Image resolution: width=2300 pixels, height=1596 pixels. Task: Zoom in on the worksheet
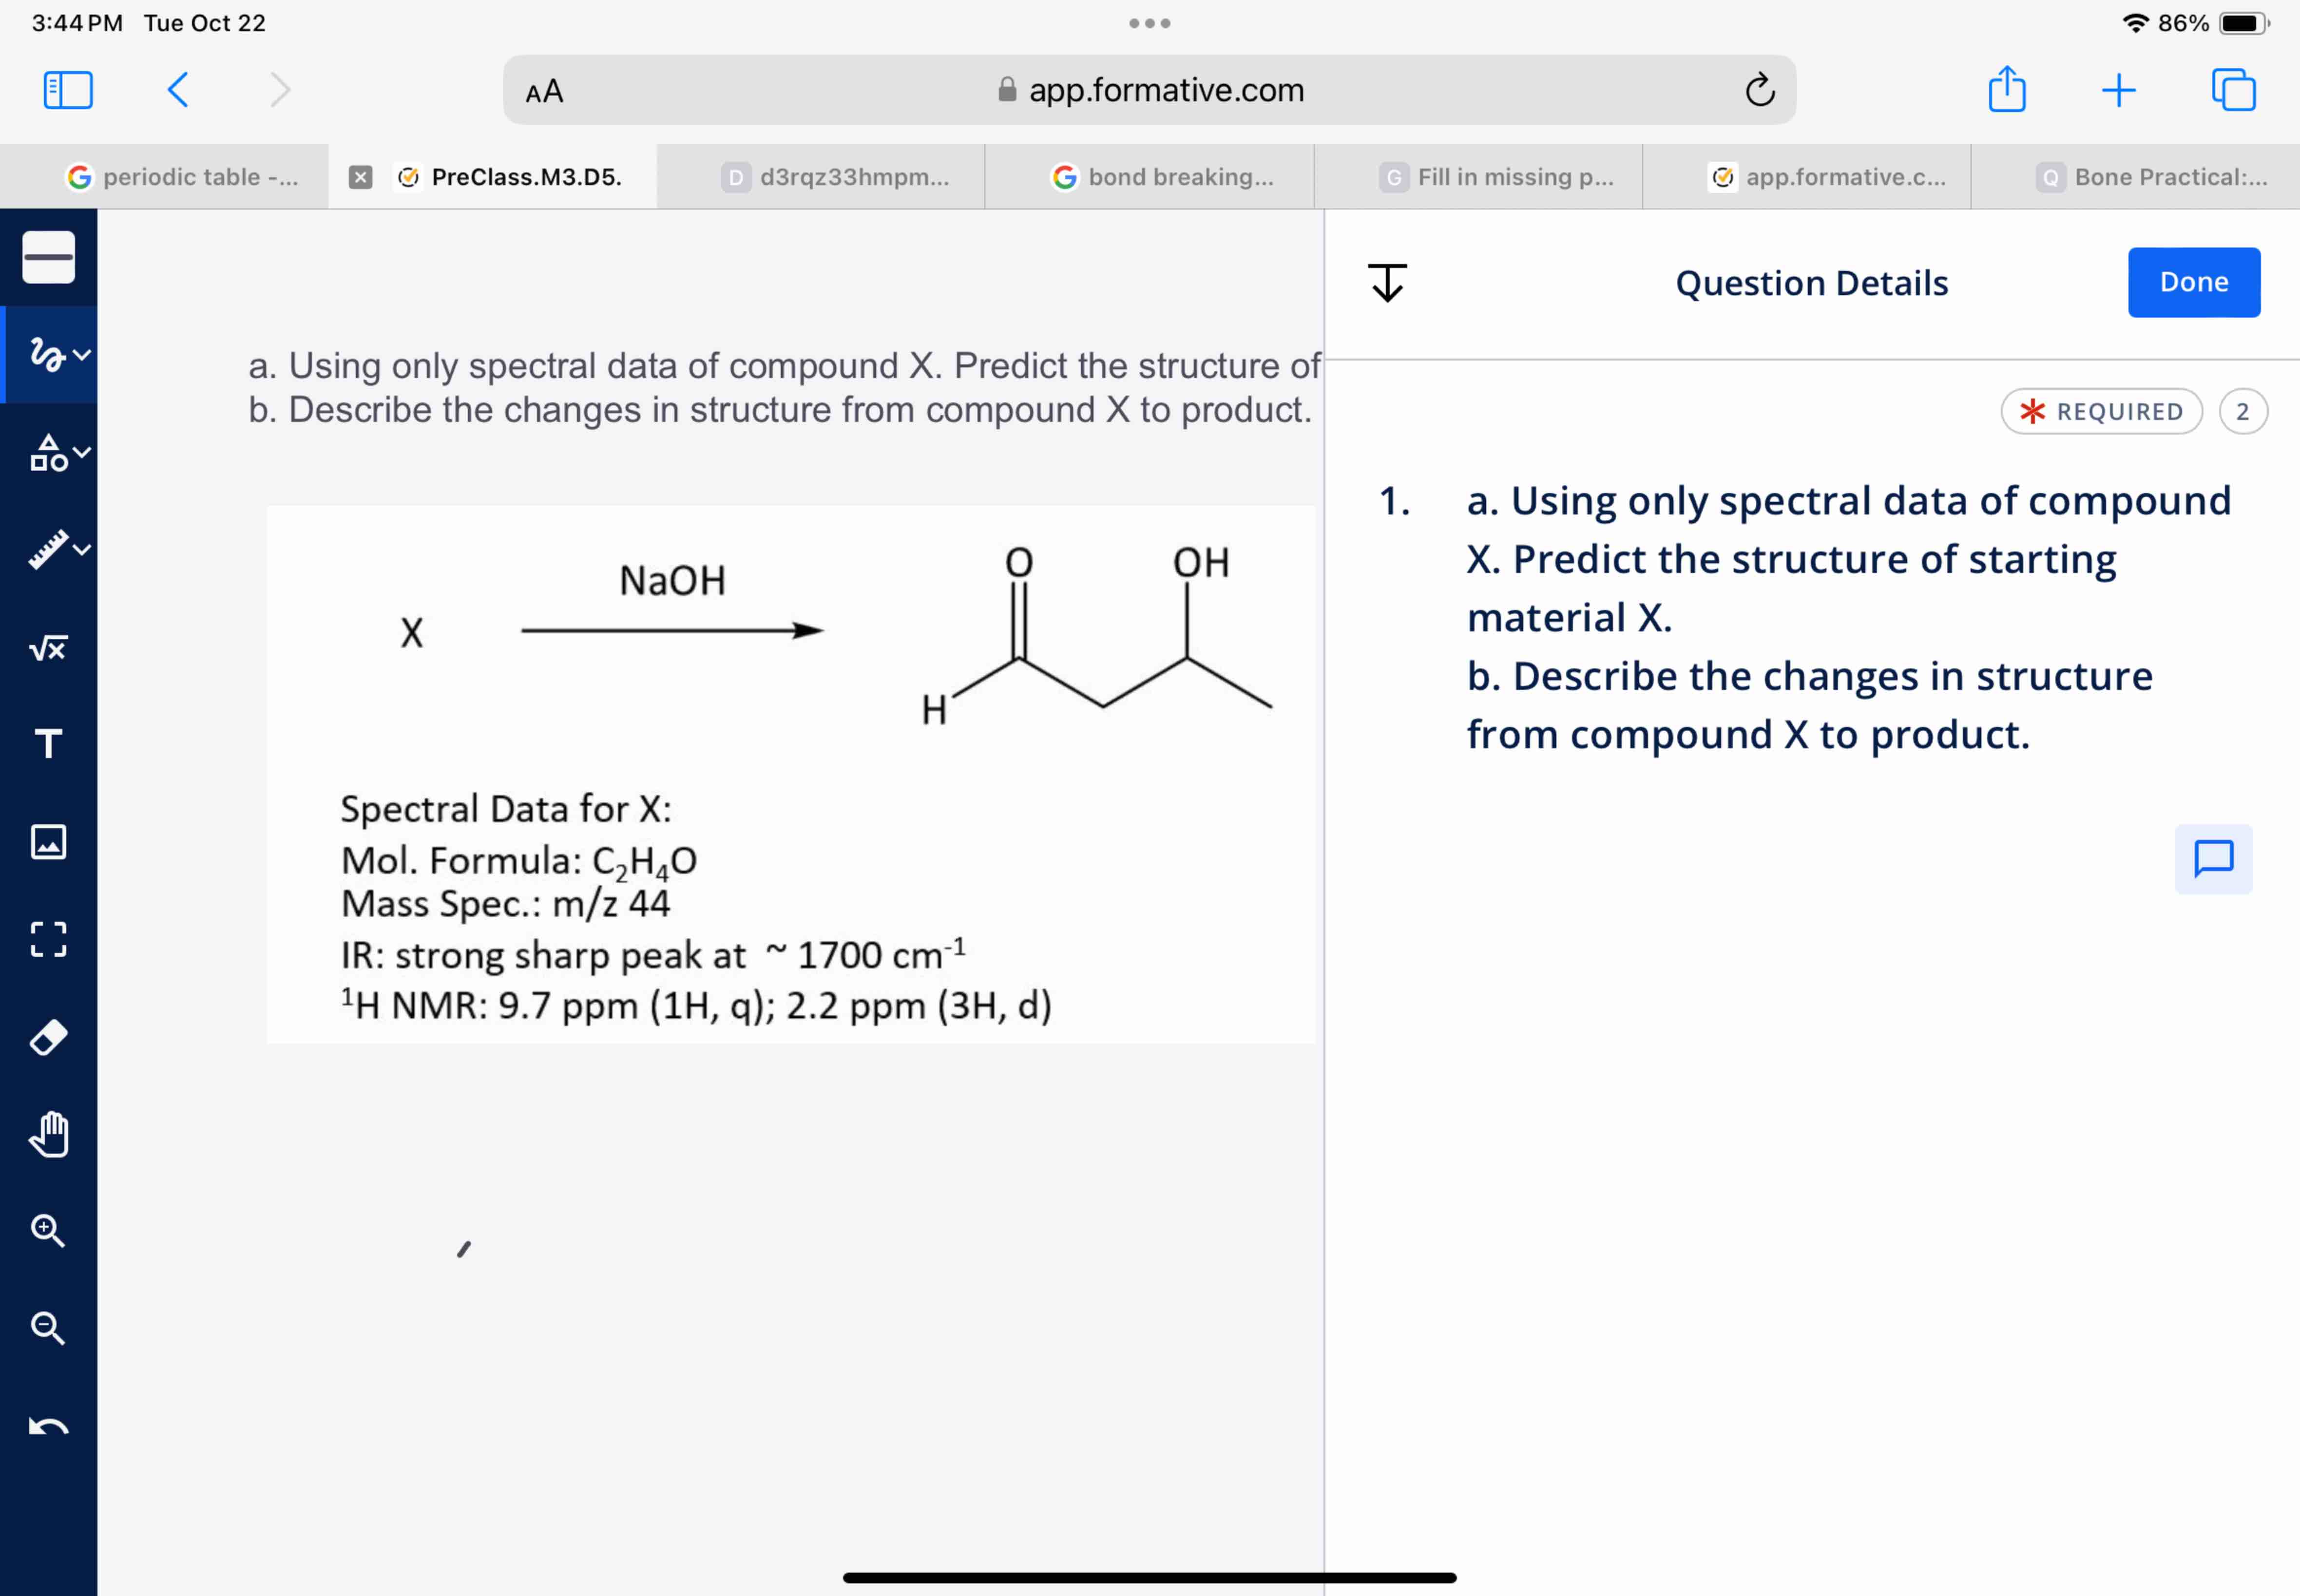click(x=46, y=1229)
